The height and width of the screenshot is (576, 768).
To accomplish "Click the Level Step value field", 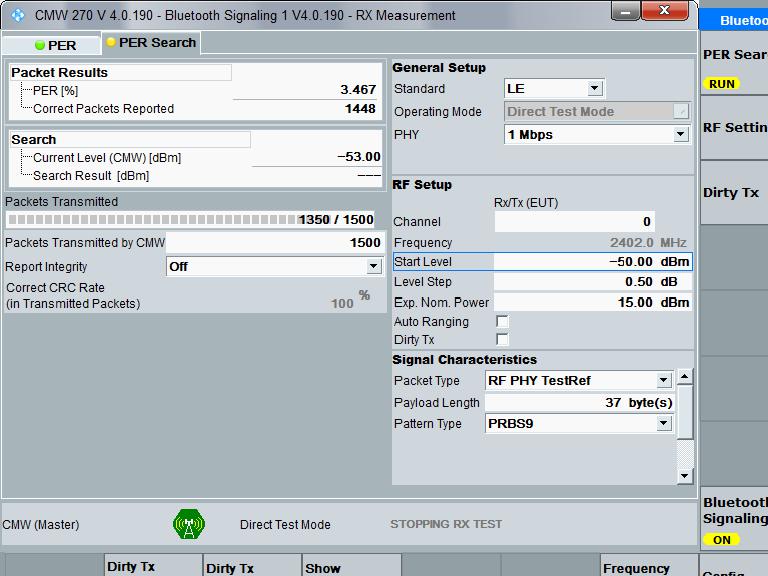I will pos(593,282).
